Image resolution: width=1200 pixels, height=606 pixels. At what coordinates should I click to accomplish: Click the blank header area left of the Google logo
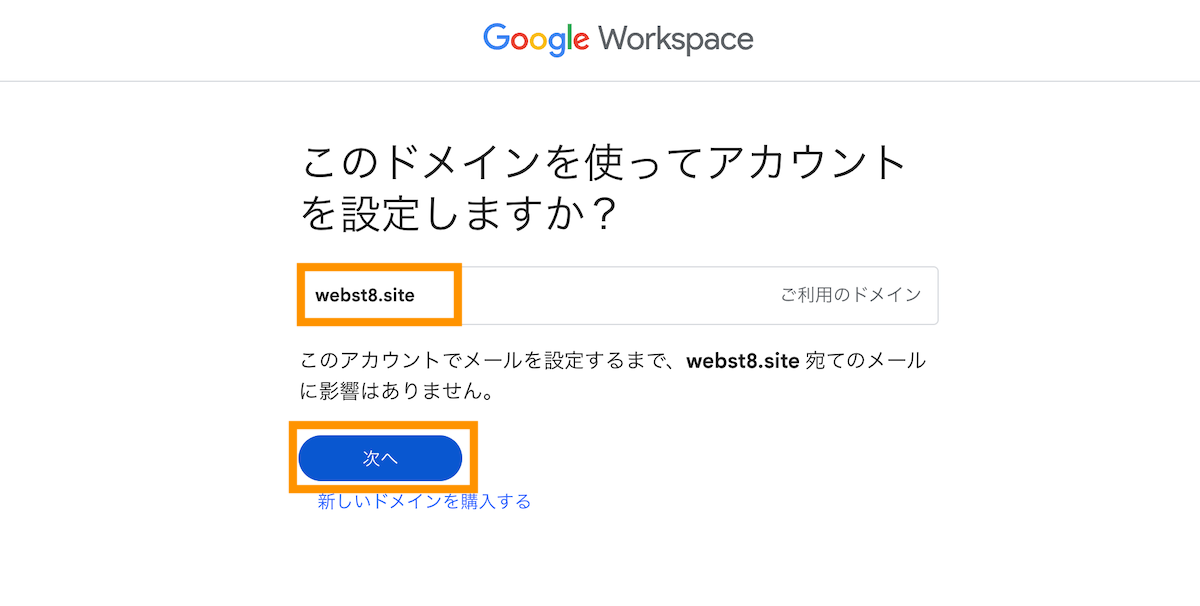[240, 40]
